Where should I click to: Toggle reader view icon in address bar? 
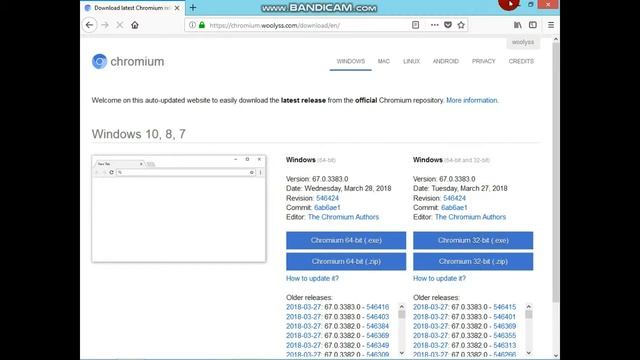(x=415, y=25)
